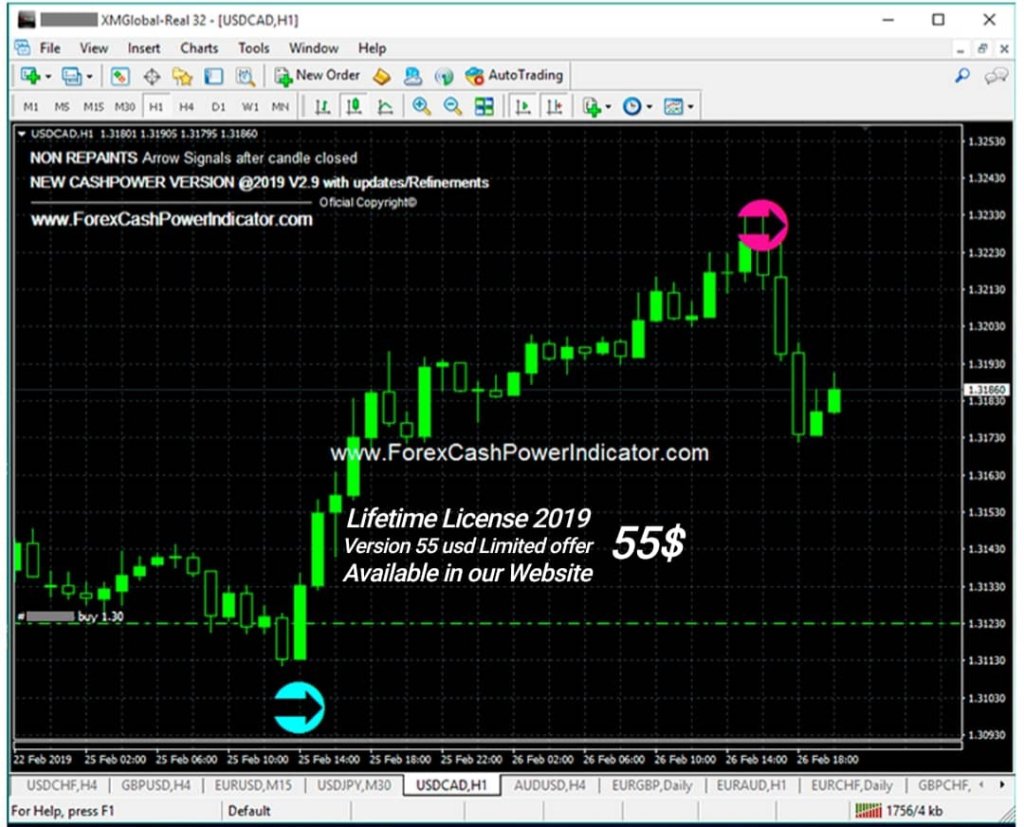The image size is (1024, 827).
Task: Open the View menu
Action: (93, 48)
